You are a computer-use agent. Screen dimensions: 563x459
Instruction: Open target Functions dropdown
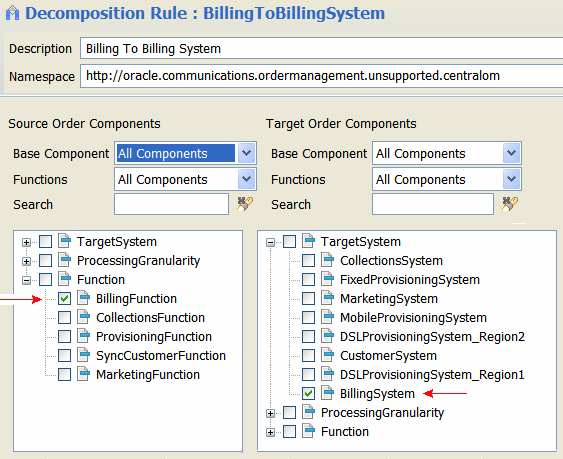pos(511,179)
